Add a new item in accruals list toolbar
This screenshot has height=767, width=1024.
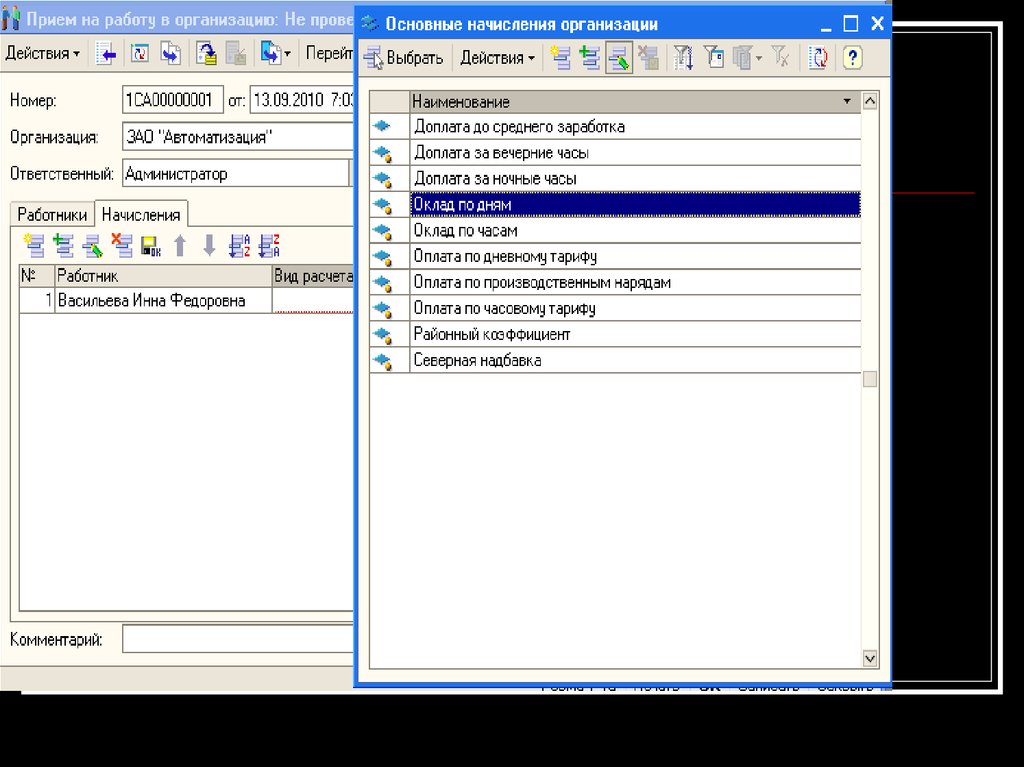(562, 58)
